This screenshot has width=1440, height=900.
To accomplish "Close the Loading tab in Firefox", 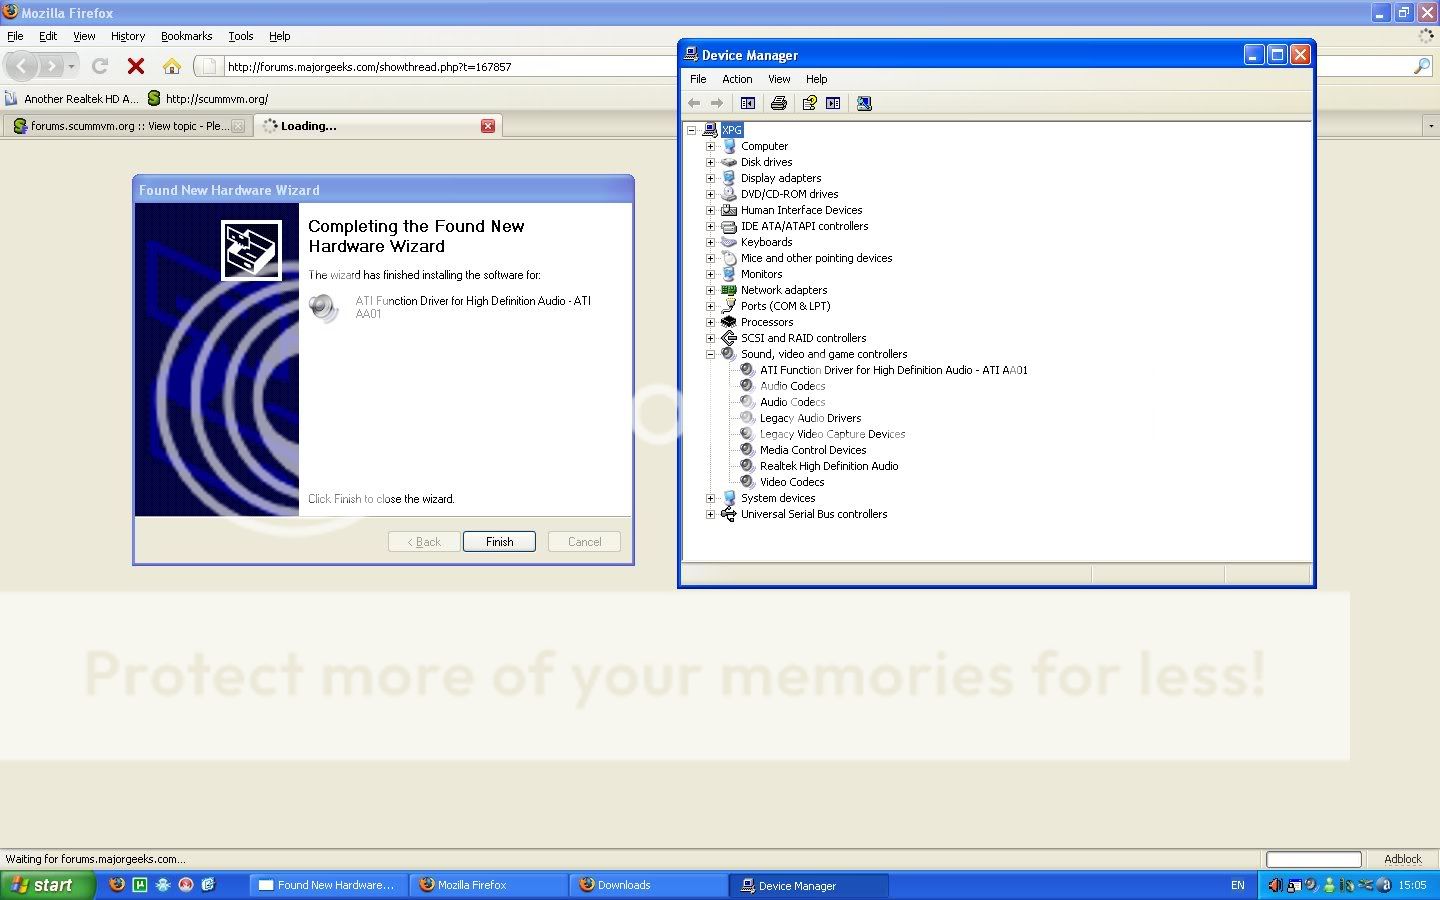I will (x=488, y=126).
